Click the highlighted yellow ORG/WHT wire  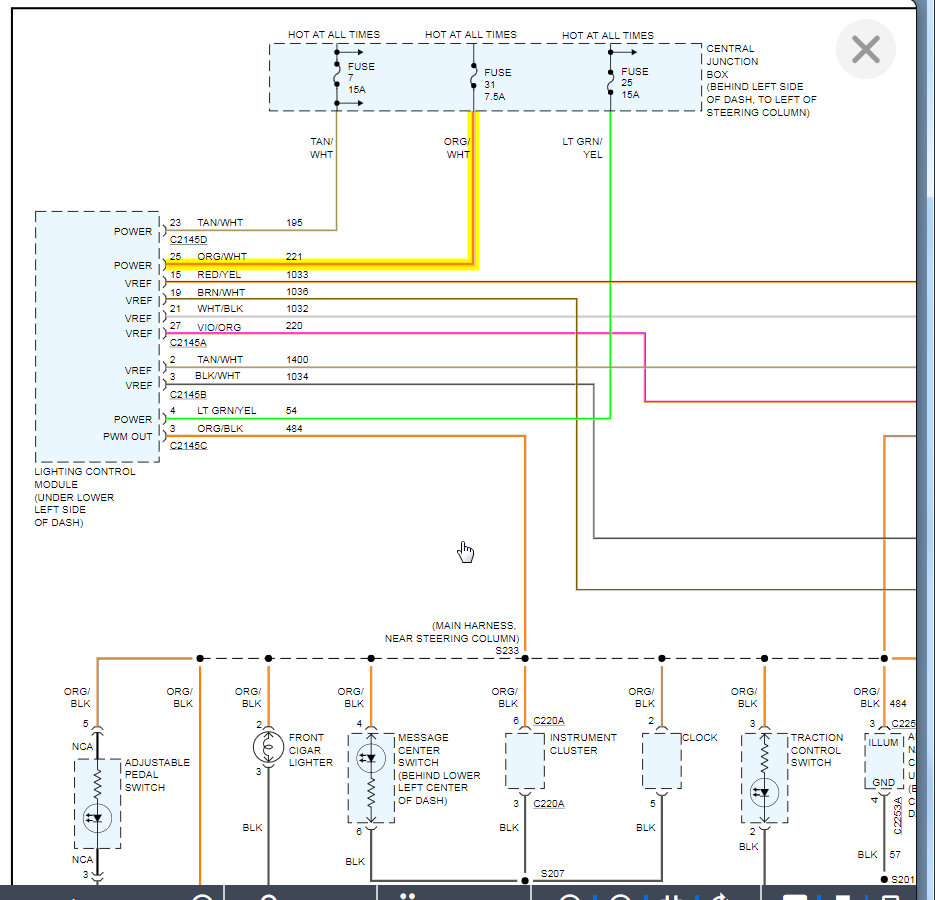[x=473, y=191]
